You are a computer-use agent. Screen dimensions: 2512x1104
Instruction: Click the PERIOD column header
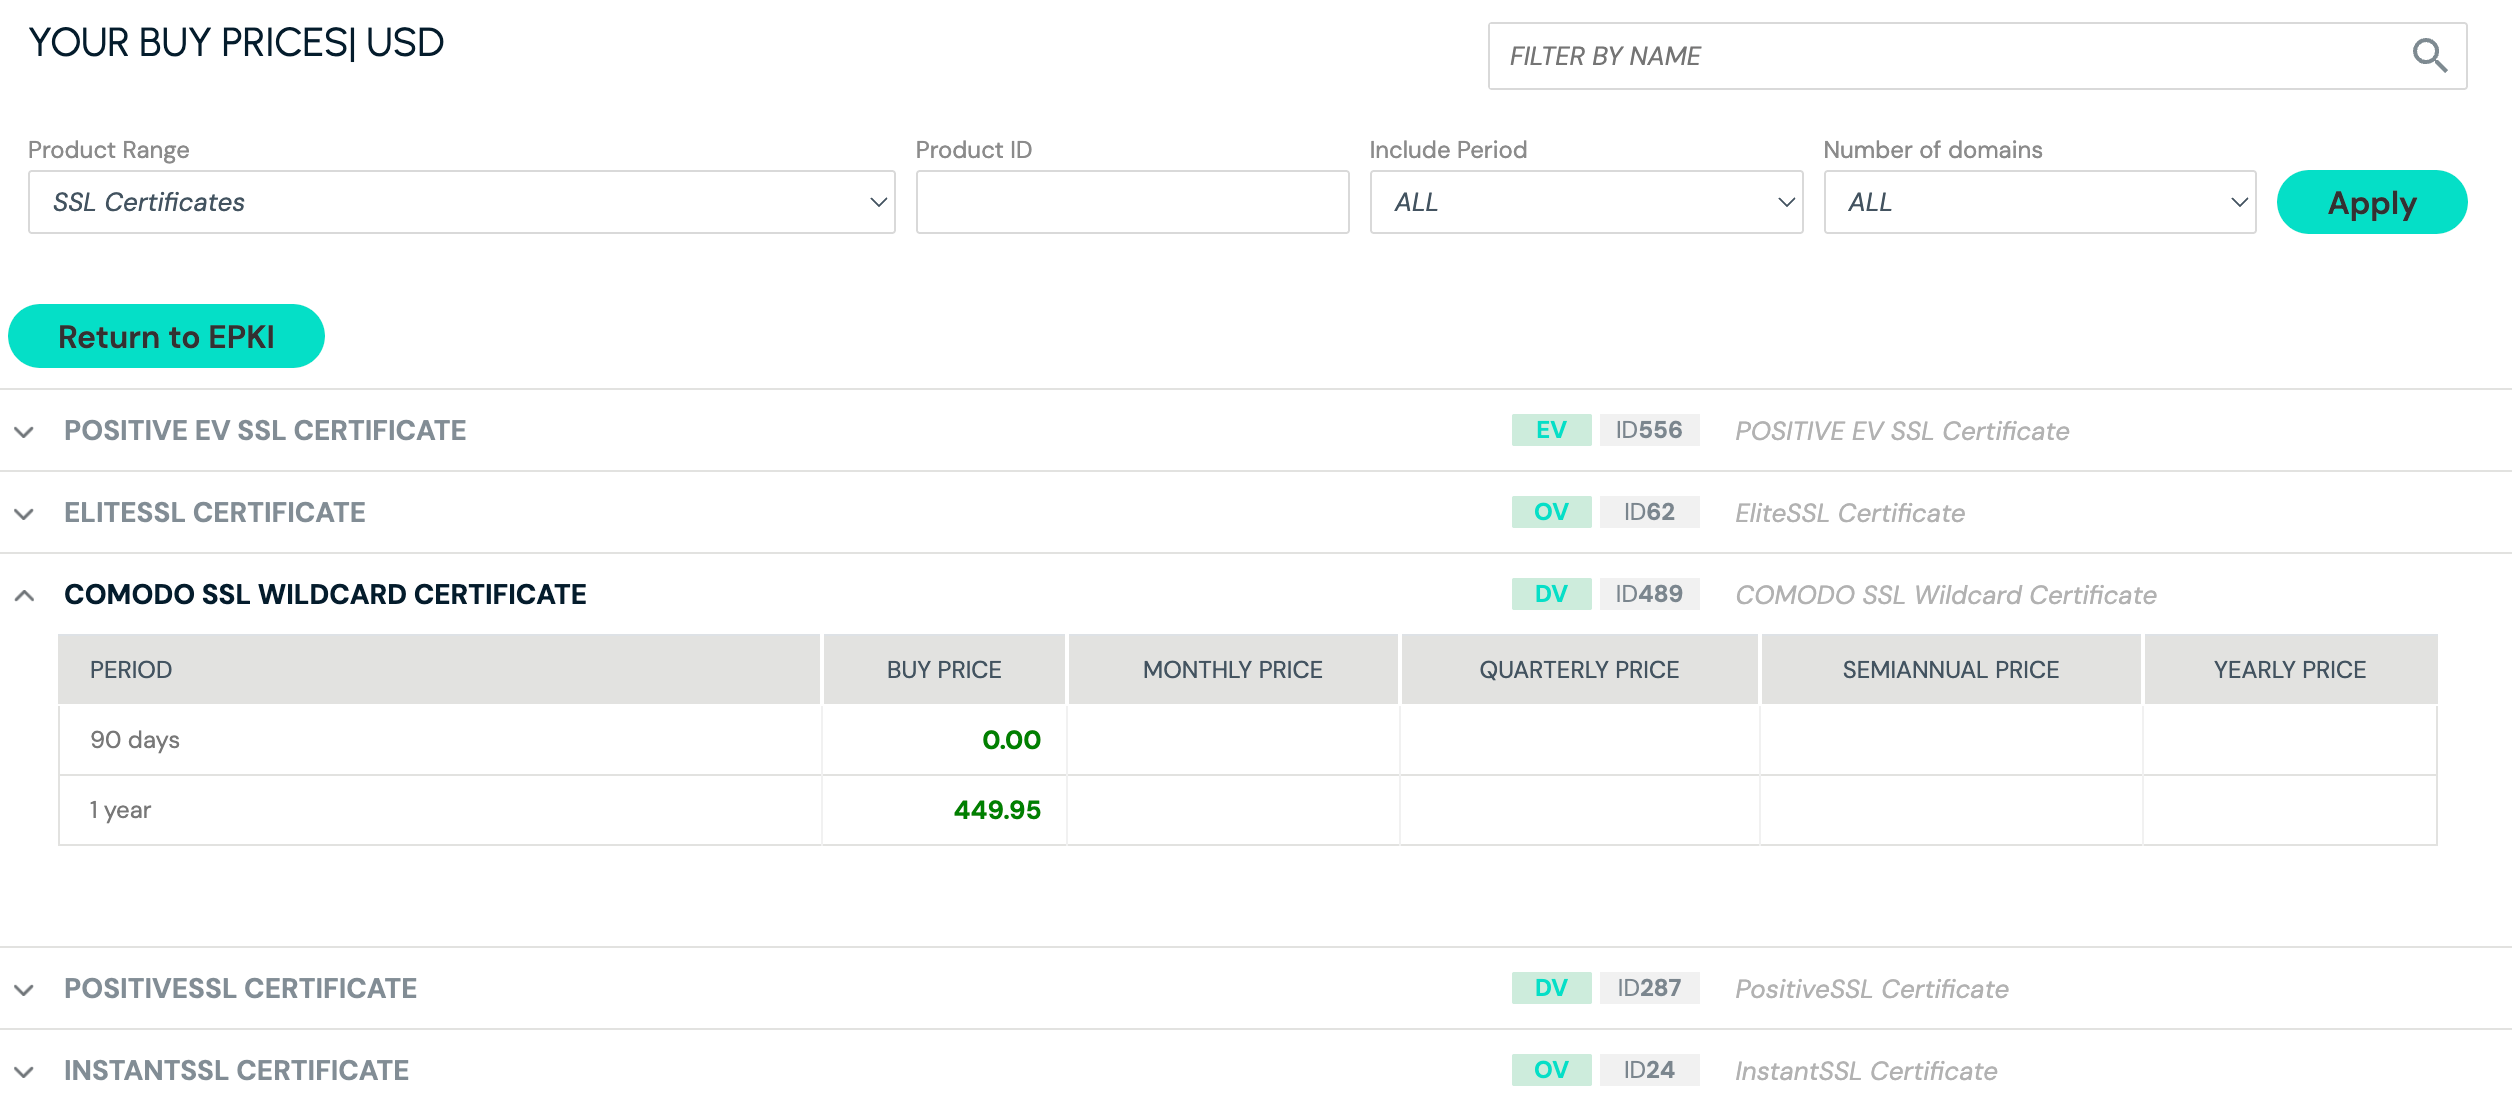[439, 669]
